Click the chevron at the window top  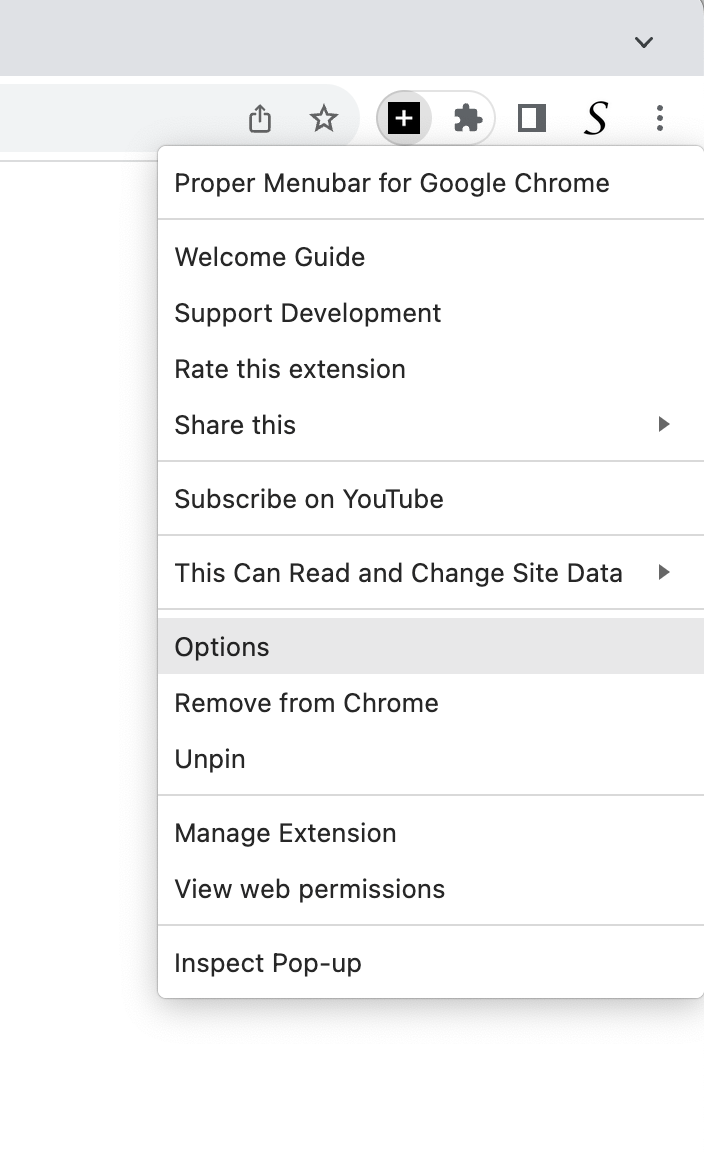click(643, 42)
